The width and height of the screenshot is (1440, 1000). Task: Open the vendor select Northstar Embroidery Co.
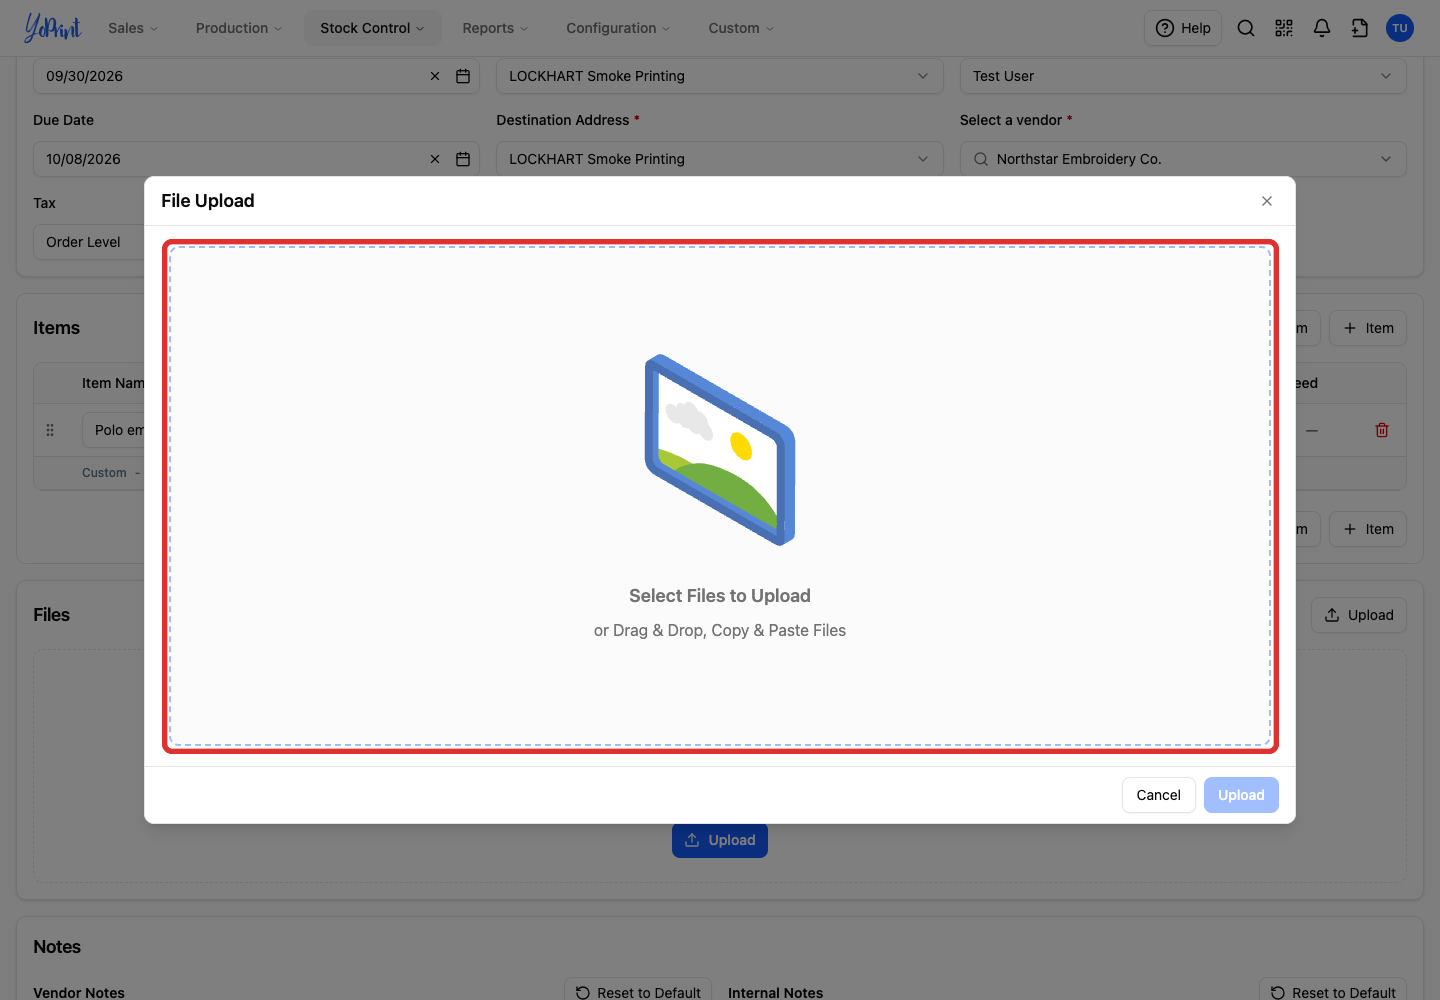(1183, 159)
